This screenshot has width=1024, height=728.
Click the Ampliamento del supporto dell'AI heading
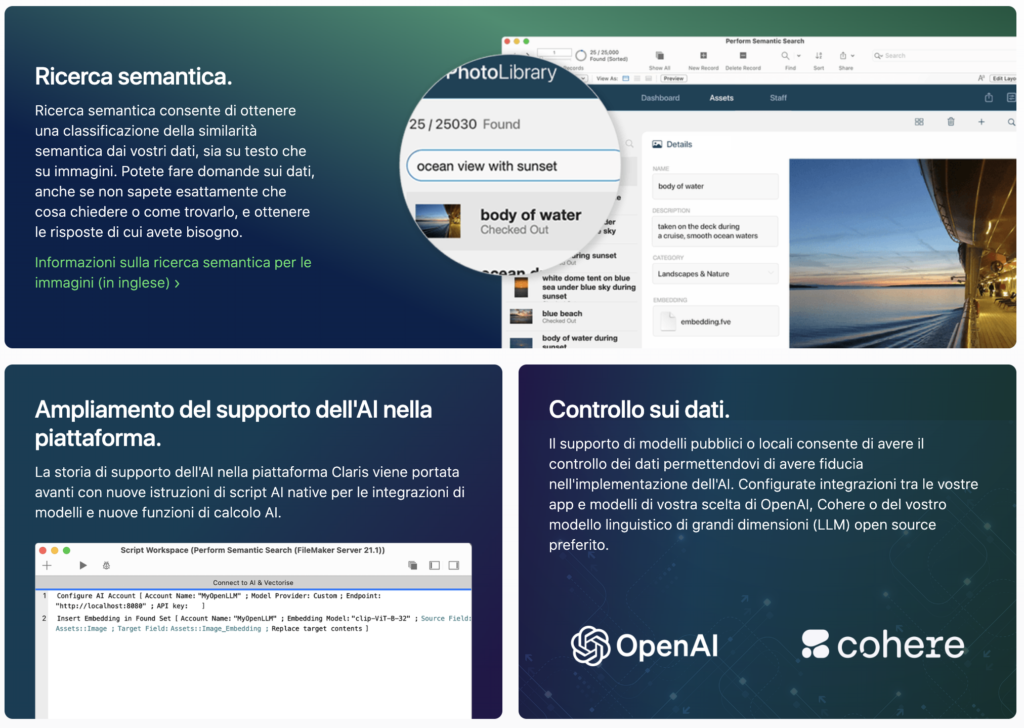[233, 424]
